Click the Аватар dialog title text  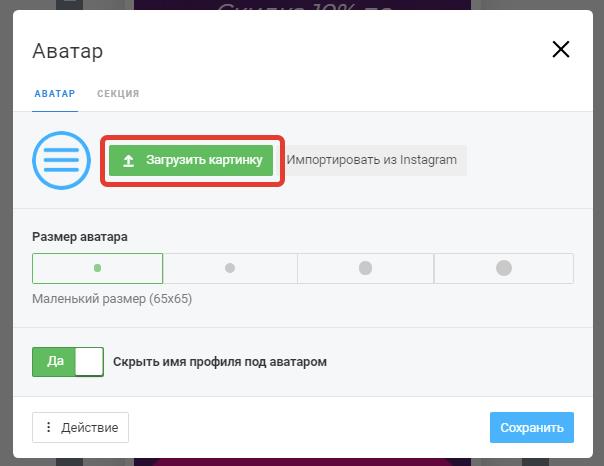(68, 51)
